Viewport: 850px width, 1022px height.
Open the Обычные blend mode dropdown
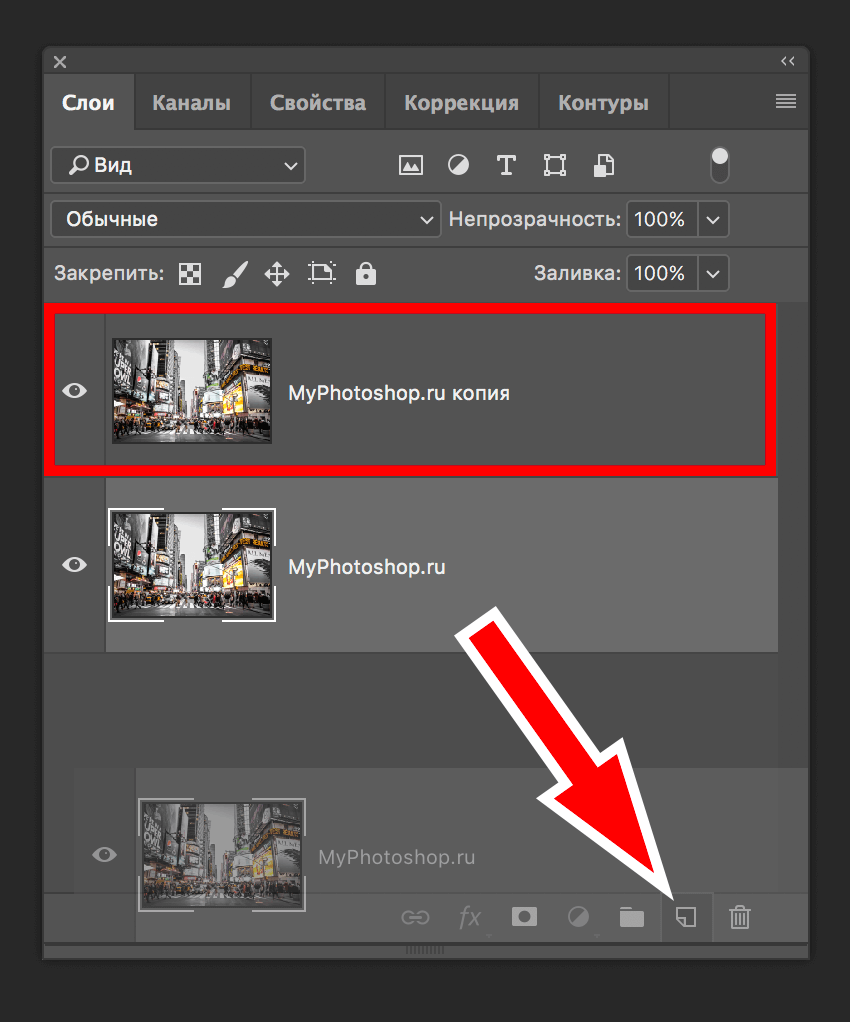coord(245,219)
